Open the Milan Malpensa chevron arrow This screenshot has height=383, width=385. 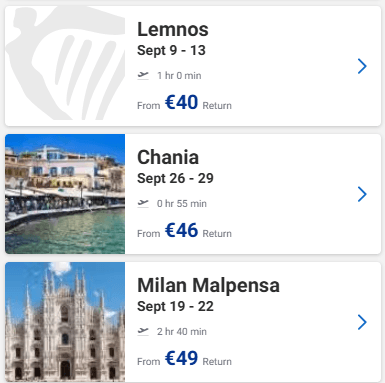point(362,322)
